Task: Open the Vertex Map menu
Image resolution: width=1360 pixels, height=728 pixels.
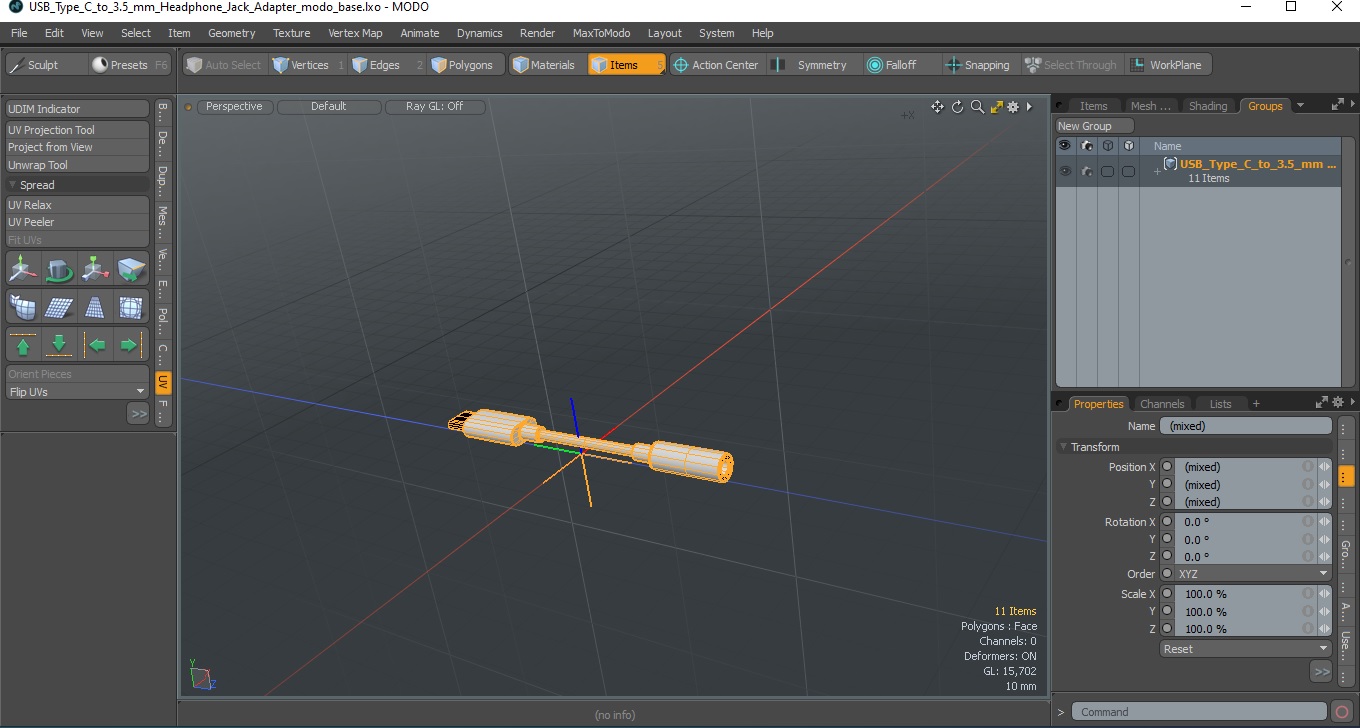Action: pos(355,33)
